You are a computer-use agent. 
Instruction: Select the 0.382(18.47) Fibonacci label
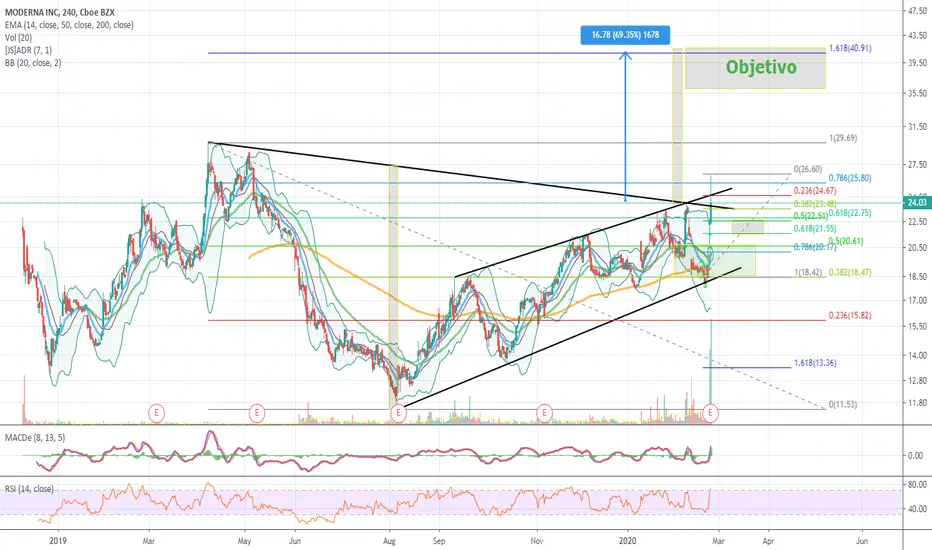coord(850,272)
